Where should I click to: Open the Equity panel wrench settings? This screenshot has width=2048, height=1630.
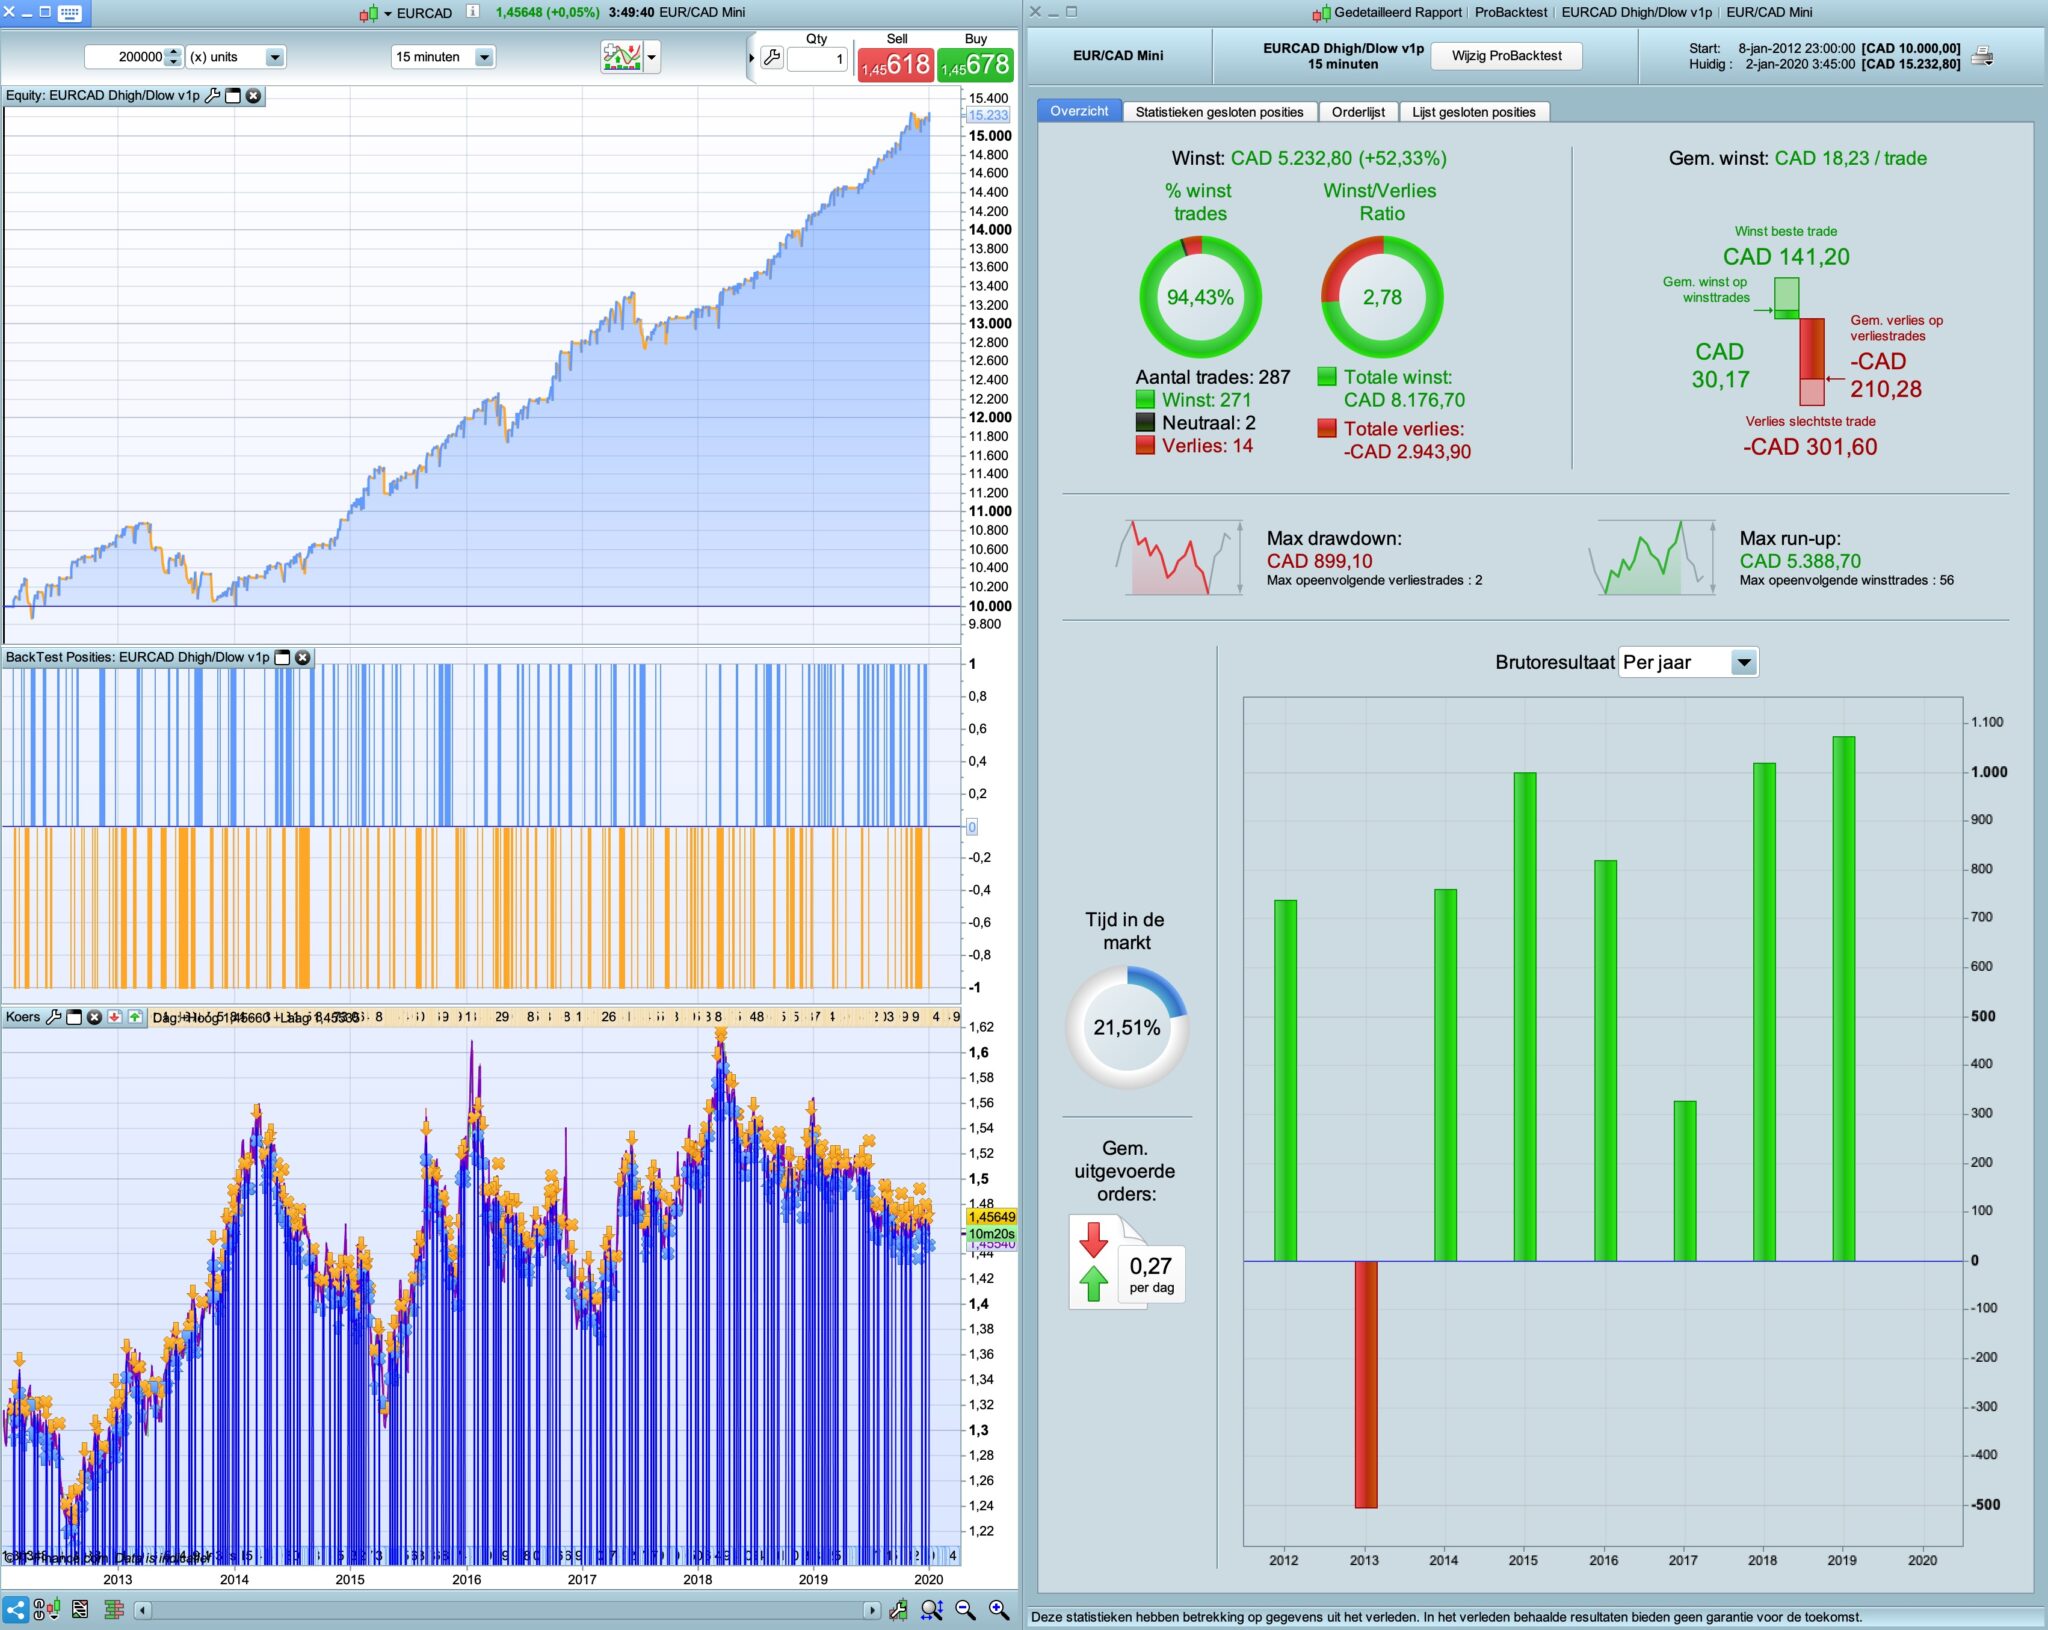212,96
